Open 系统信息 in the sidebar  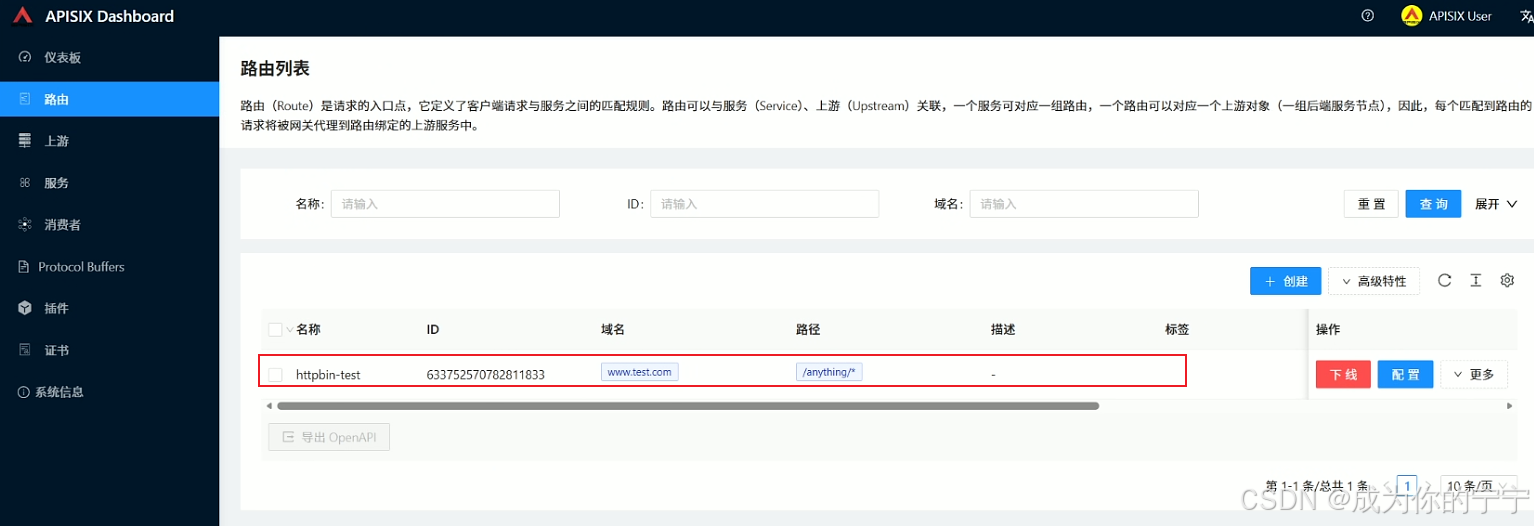tap(109, 392)
